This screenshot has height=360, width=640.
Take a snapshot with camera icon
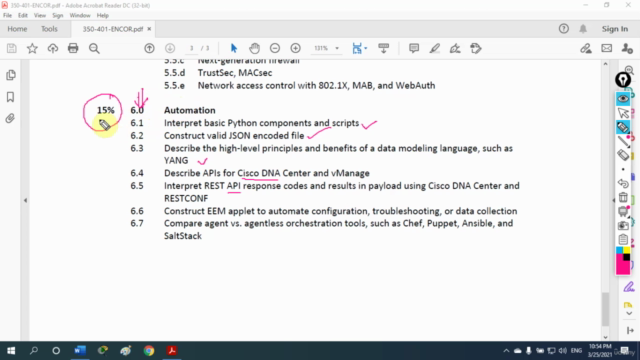[x=623, y=226]
